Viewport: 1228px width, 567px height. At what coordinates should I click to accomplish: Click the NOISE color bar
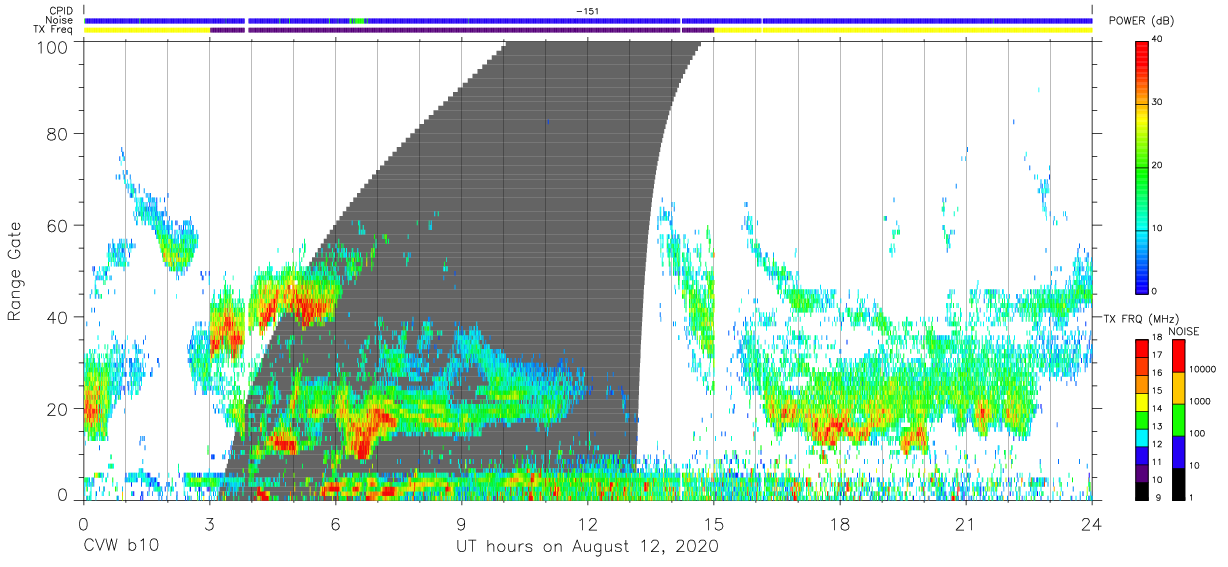click(1177, 419)
